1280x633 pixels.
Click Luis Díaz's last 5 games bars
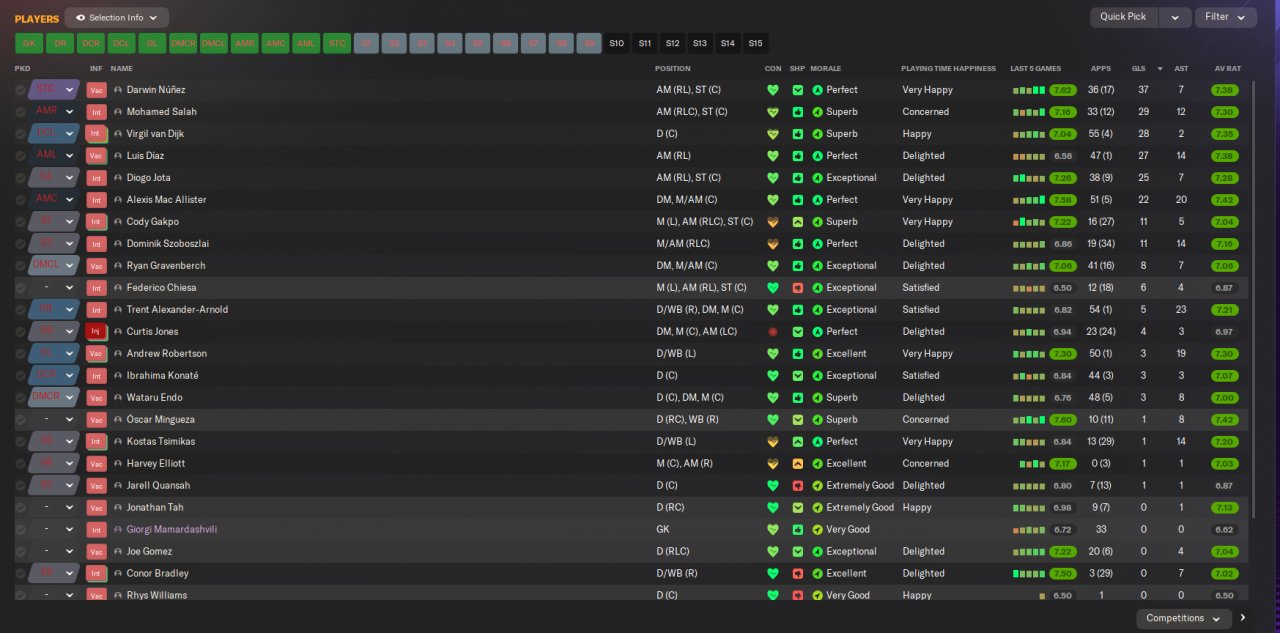1028,156
